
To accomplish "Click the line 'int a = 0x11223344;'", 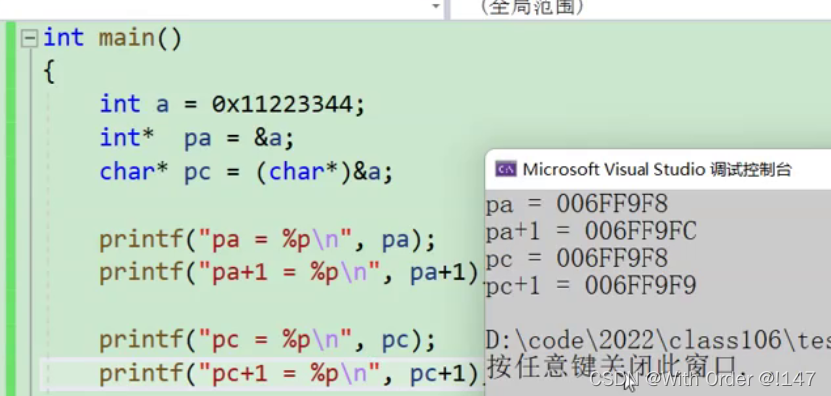I will click(x=233, y=104).
